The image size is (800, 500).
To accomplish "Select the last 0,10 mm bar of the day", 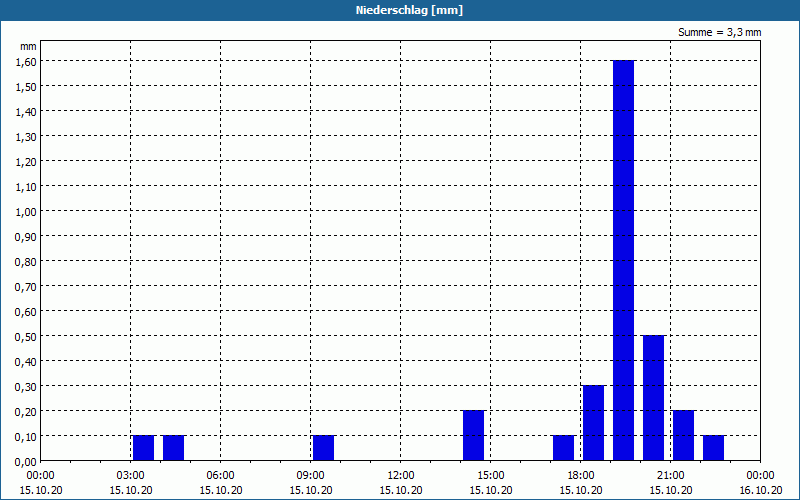I will point(714,447).
